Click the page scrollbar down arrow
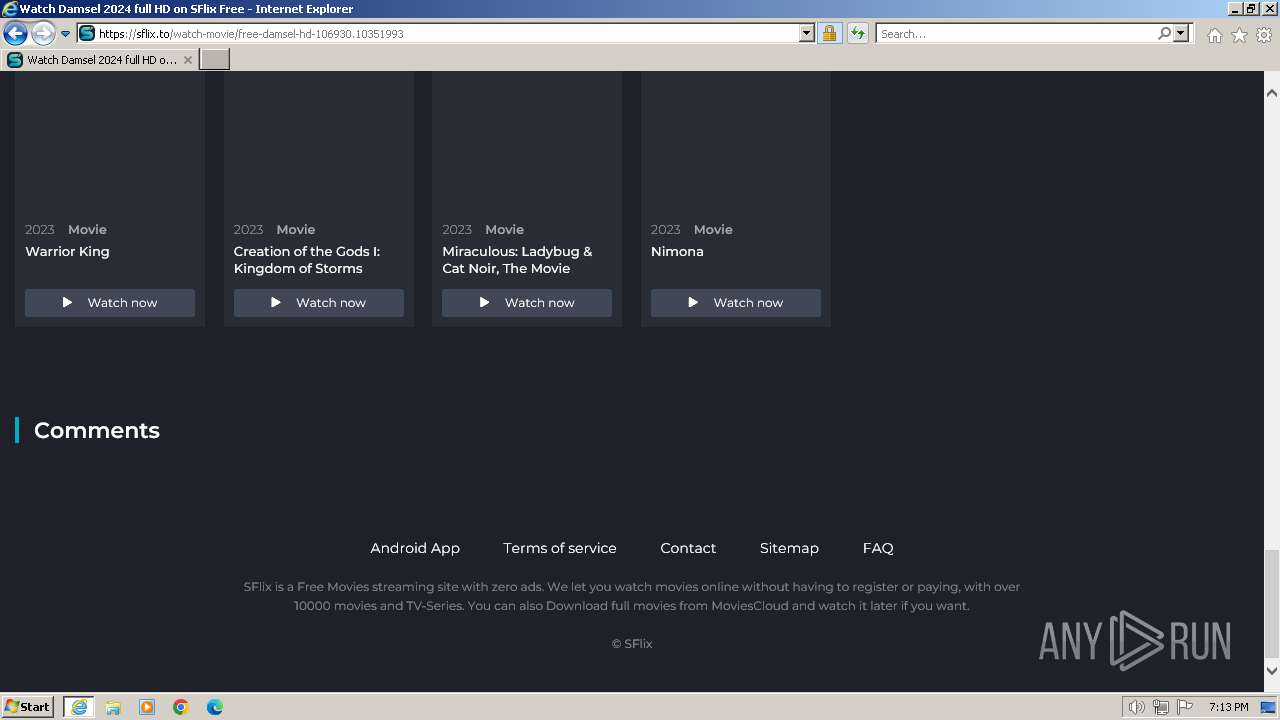1280x720 pixels. [1272, 670]
